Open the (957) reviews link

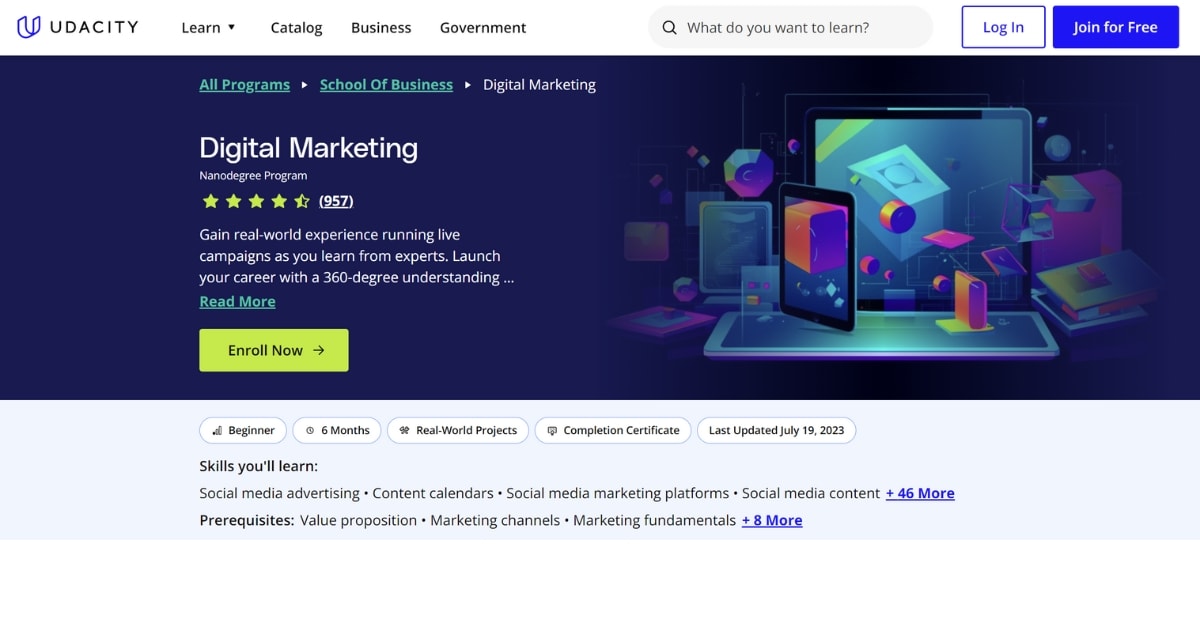tap(336, 201)
